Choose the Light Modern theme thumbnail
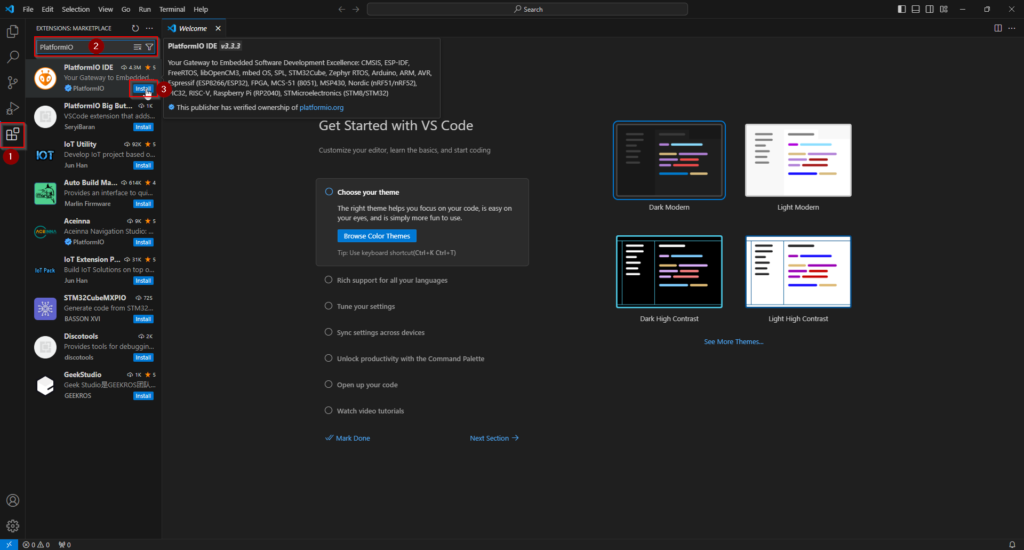This screenshot has width=1024, height=550. pos(798,160)
